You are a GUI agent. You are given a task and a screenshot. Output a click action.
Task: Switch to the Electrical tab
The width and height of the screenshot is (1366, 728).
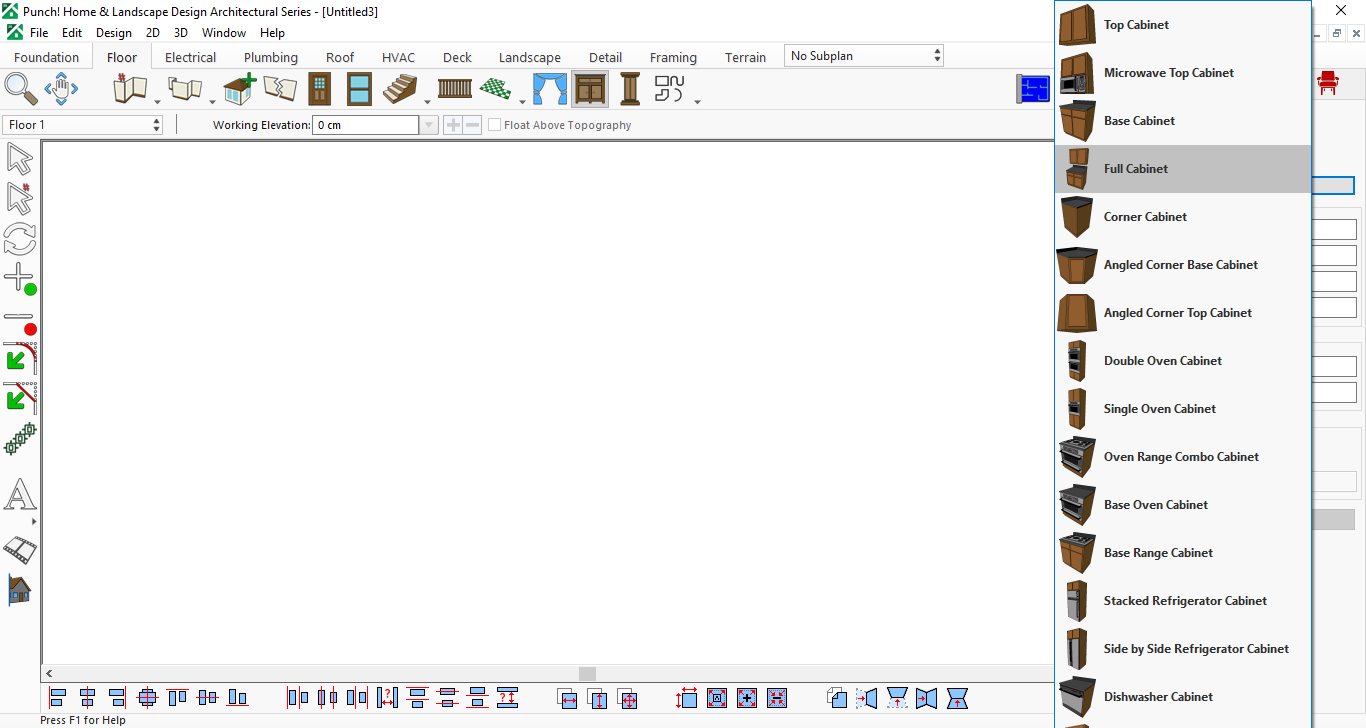click(x=191, y=57)
